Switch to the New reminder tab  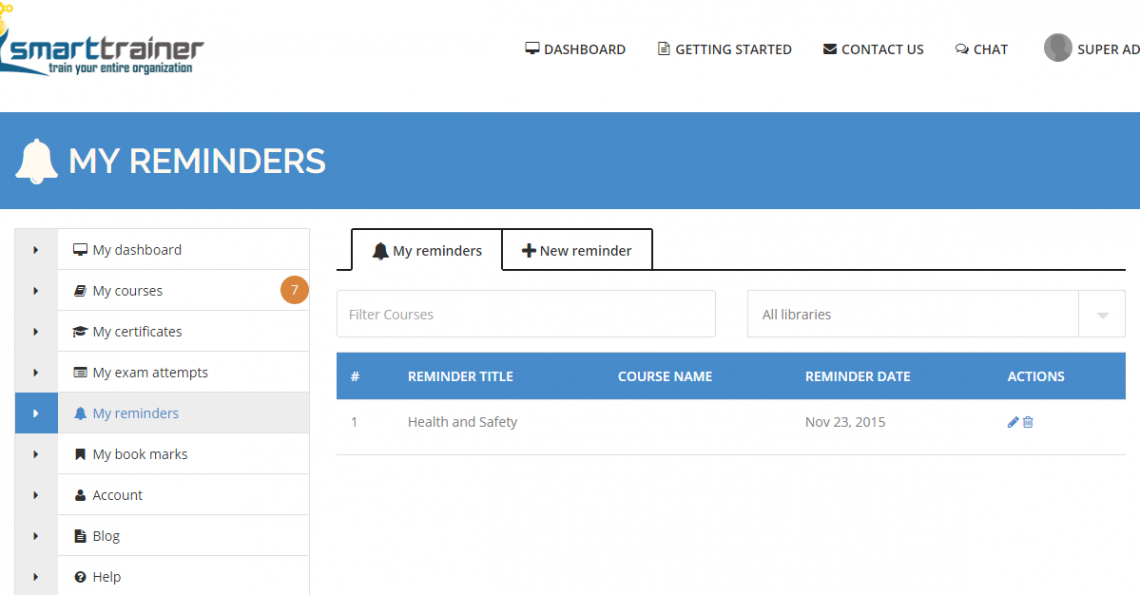click(577, 251)
